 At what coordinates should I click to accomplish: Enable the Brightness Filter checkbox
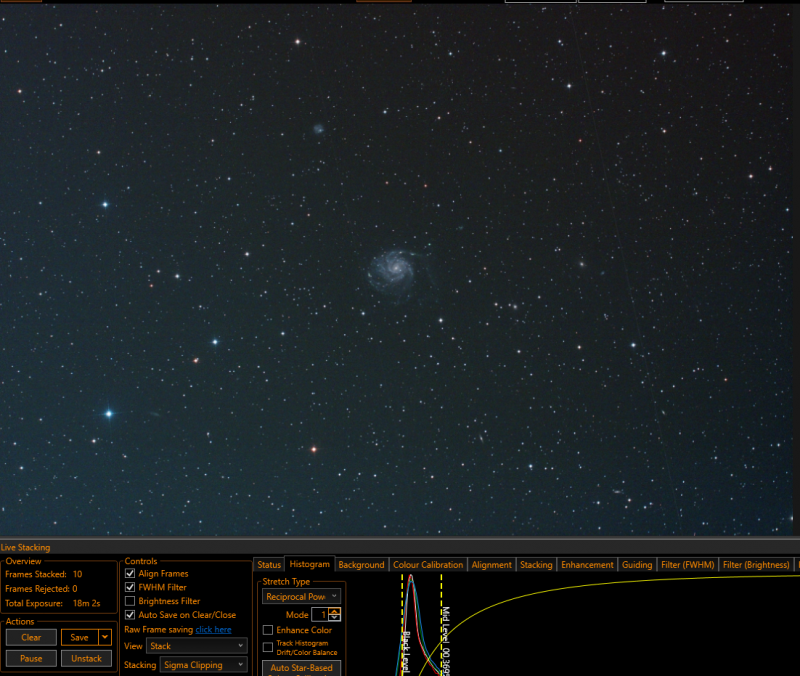130,601
